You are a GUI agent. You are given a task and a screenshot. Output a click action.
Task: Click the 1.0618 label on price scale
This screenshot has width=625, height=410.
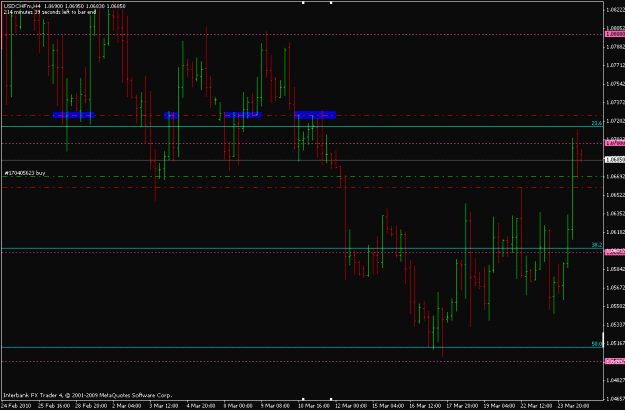615,232
